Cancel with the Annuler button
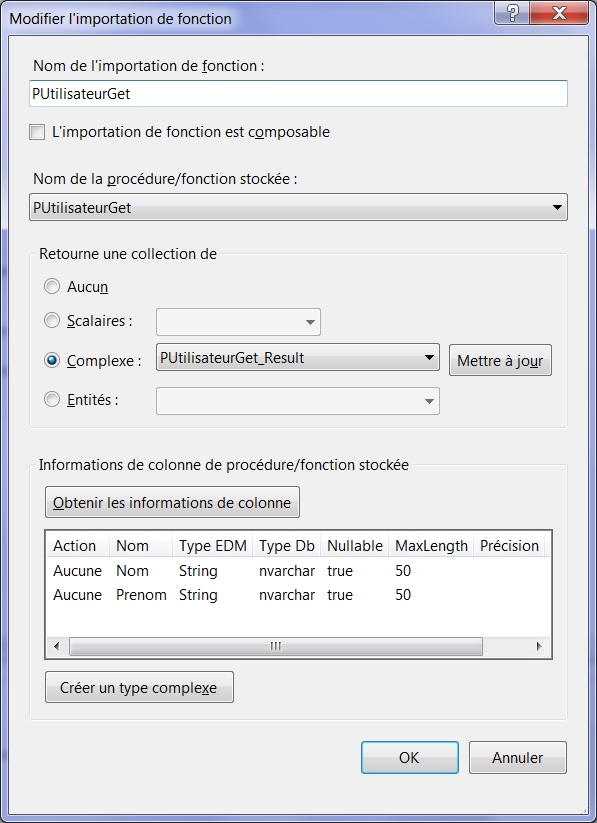 coord(518,757)
